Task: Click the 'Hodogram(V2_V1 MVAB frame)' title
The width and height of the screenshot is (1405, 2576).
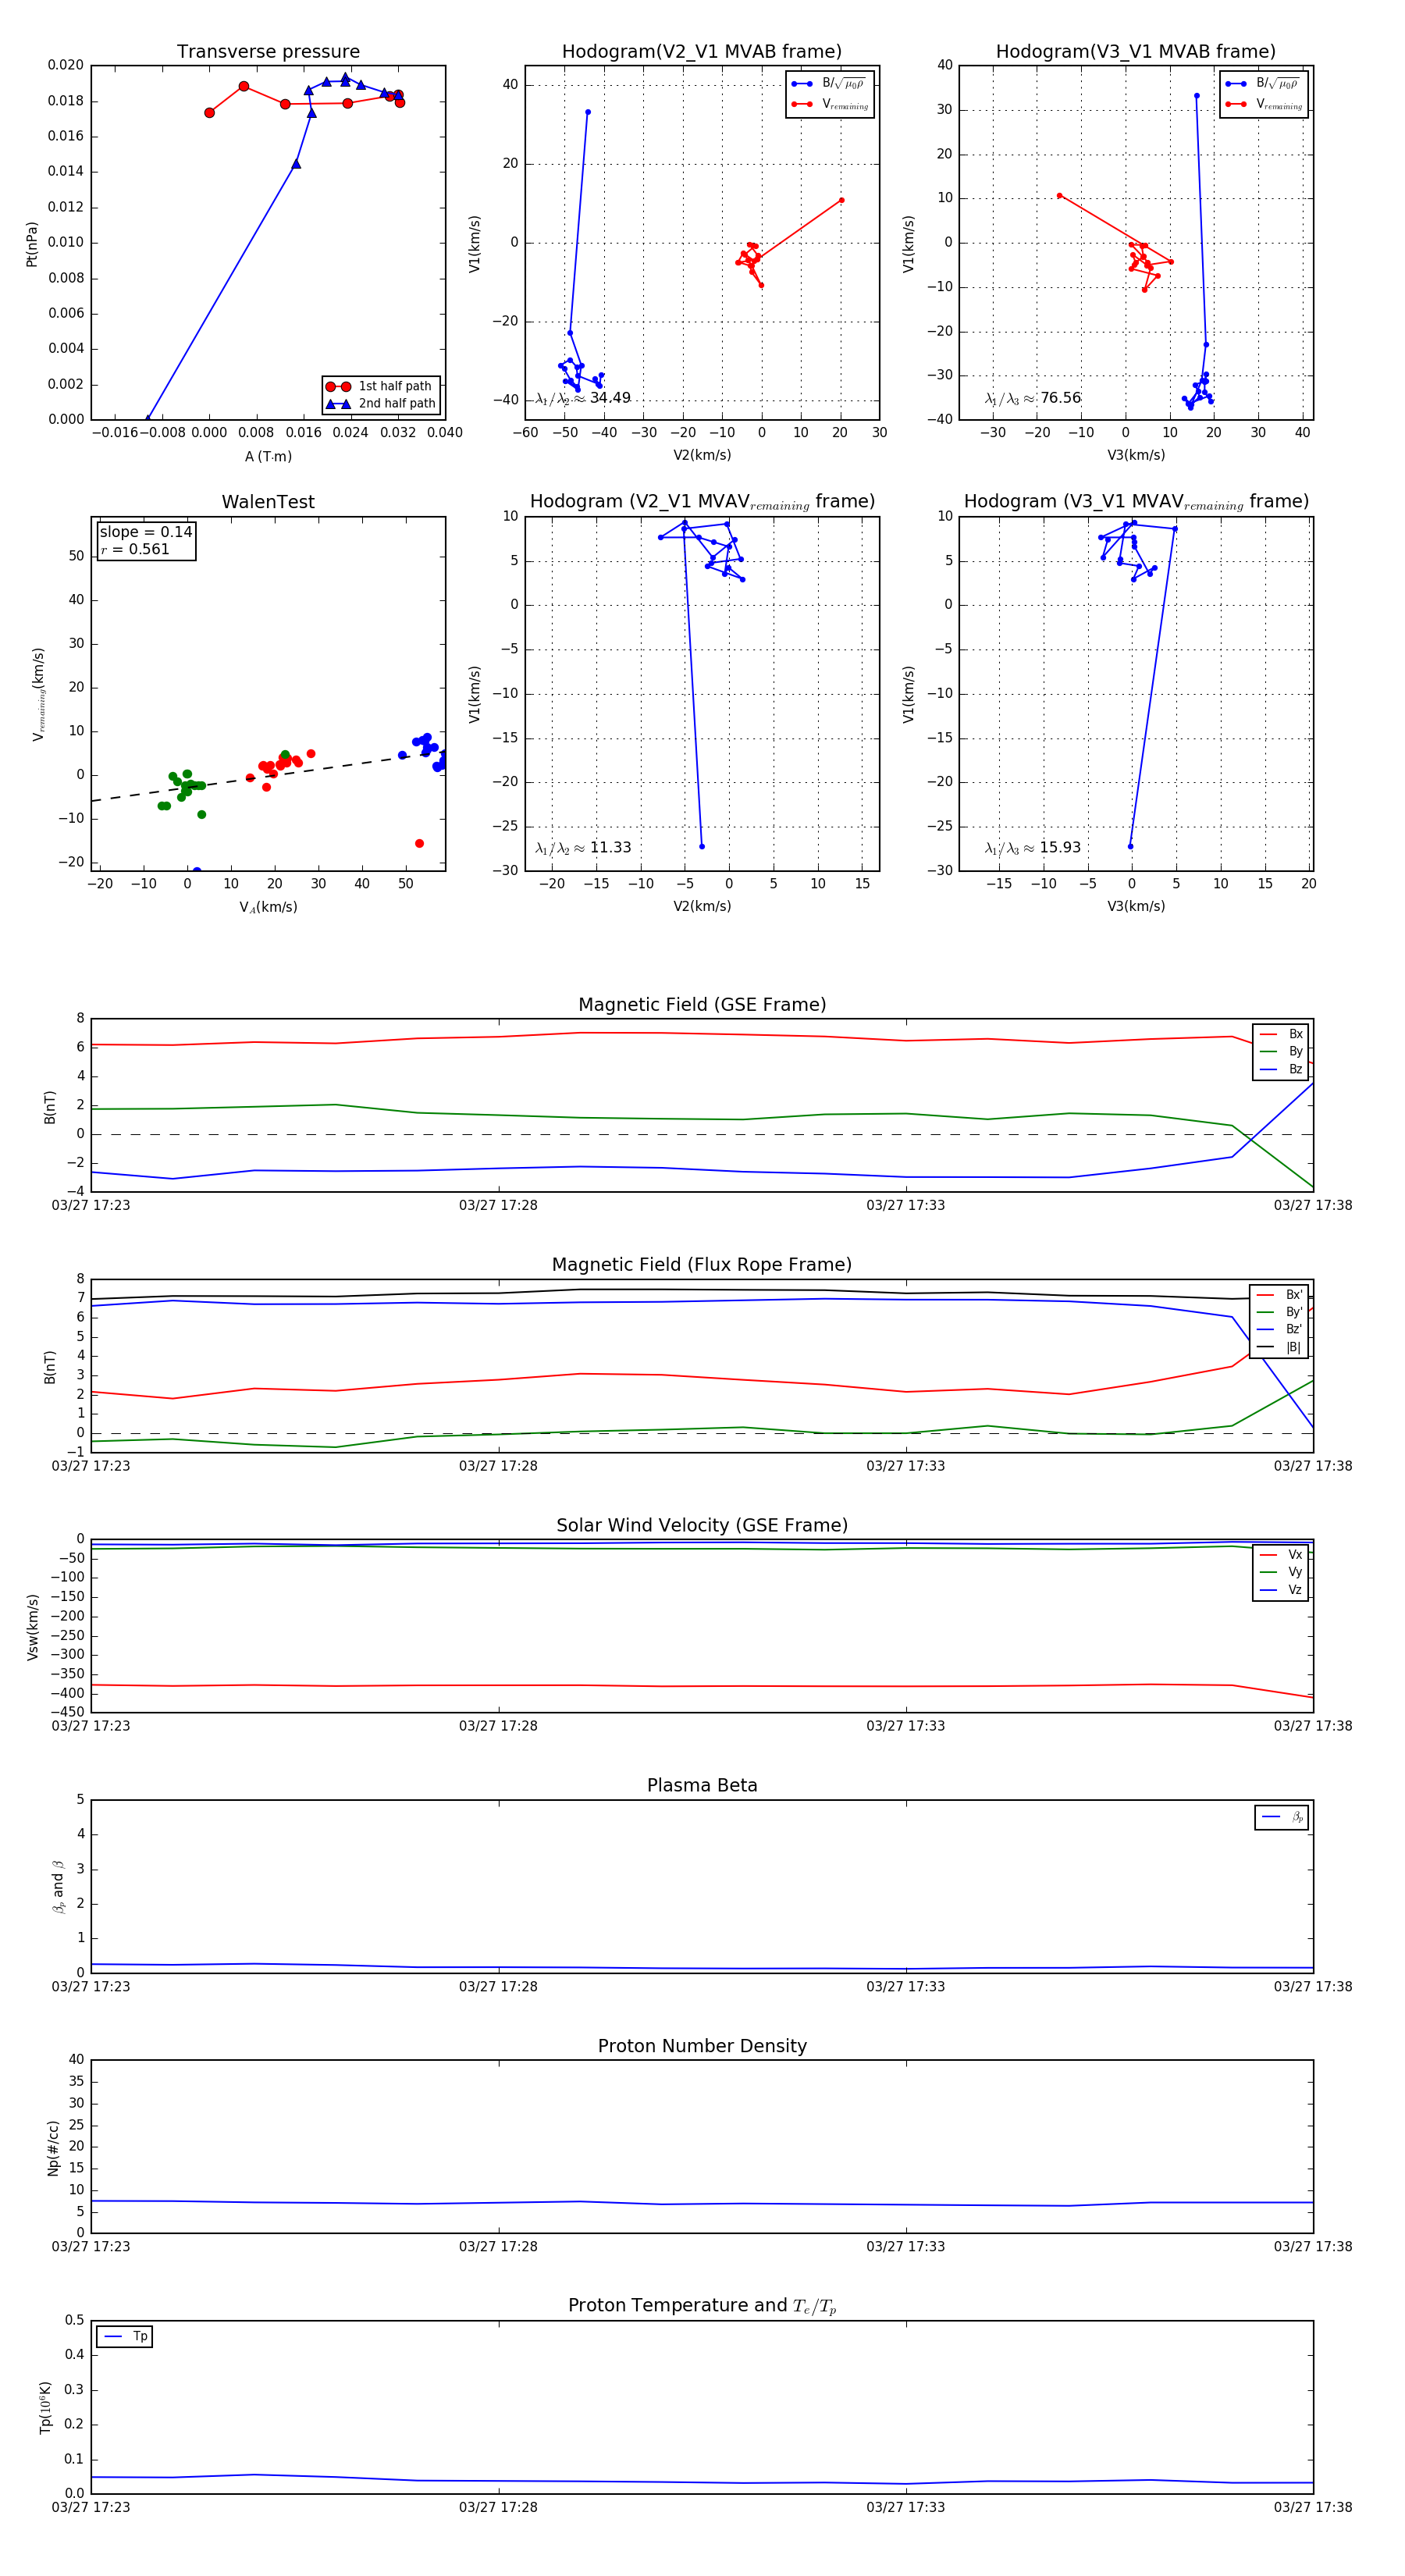Action: pyautogui.click(x=702, y=52)
